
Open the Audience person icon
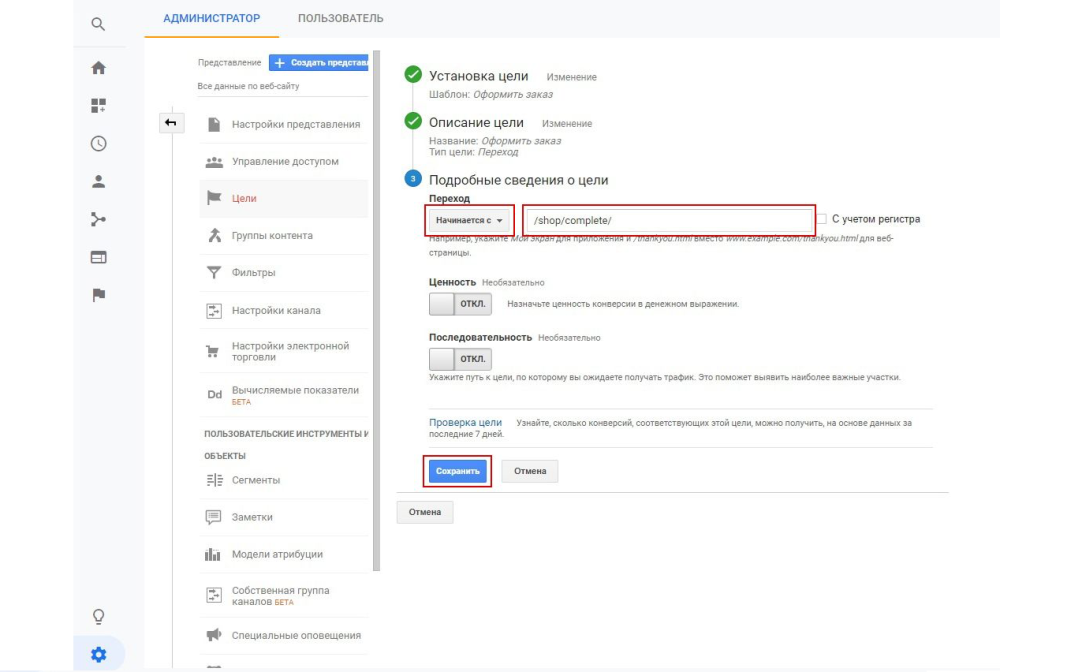[99, 181]
